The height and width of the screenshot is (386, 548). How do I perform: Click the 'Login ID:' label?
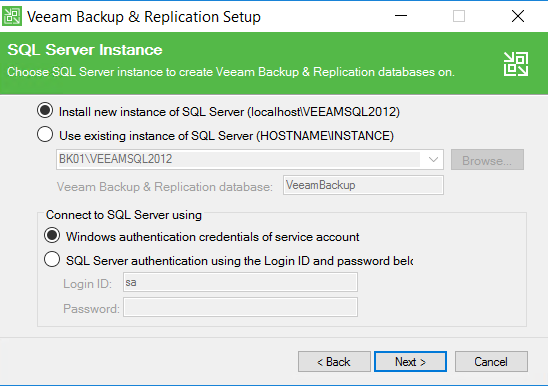87,284
